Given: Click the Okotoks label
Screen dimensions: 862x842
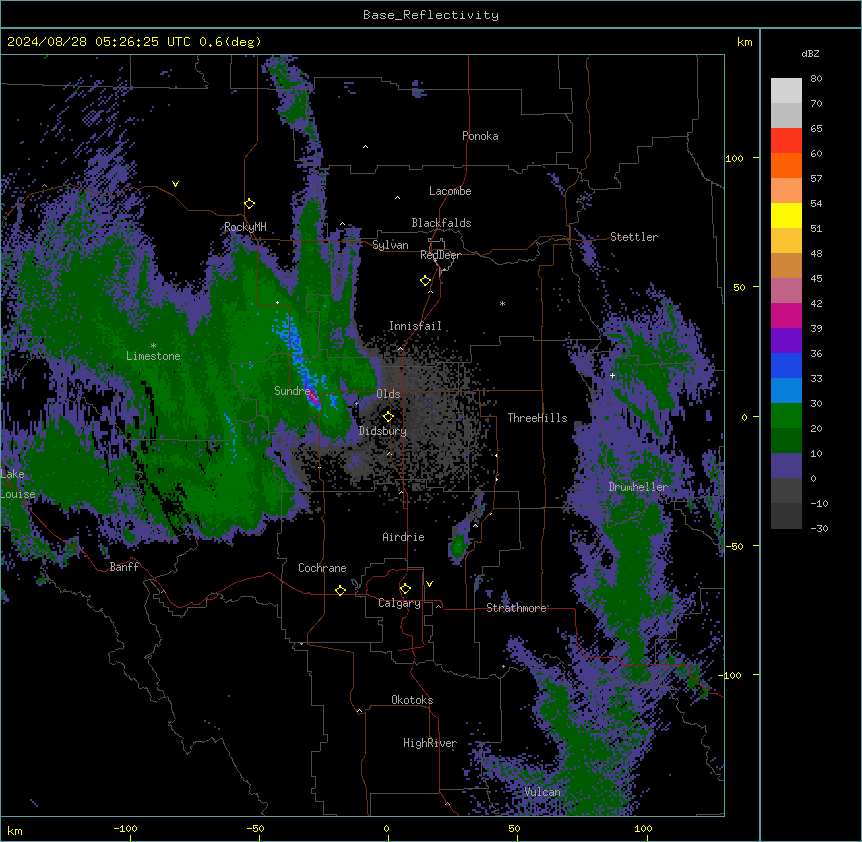Looking at the screenshot, I should (412, 700).
